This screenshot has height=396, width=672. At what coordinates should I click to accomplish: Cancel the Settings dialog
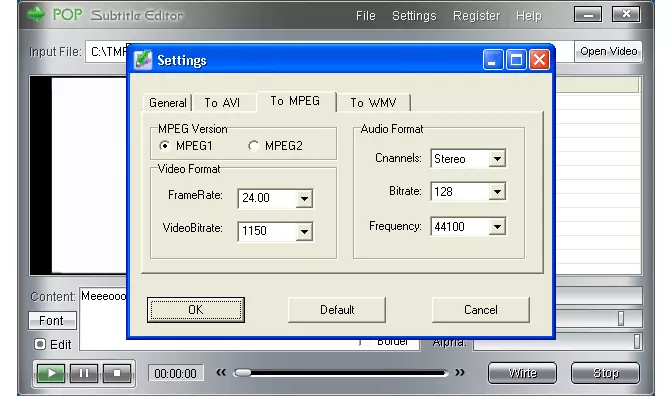point(481,310)
